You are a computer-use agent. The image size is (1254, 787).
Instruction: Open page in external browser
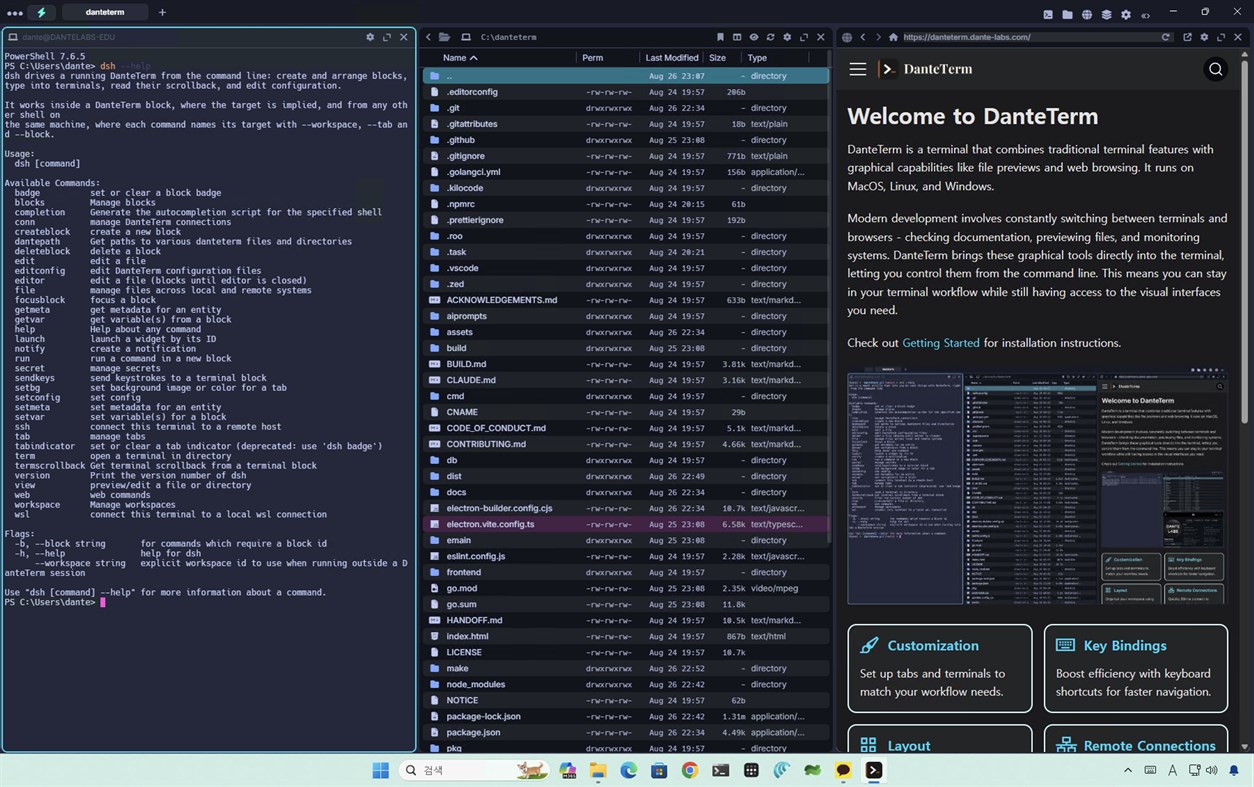click(1187, 37)
